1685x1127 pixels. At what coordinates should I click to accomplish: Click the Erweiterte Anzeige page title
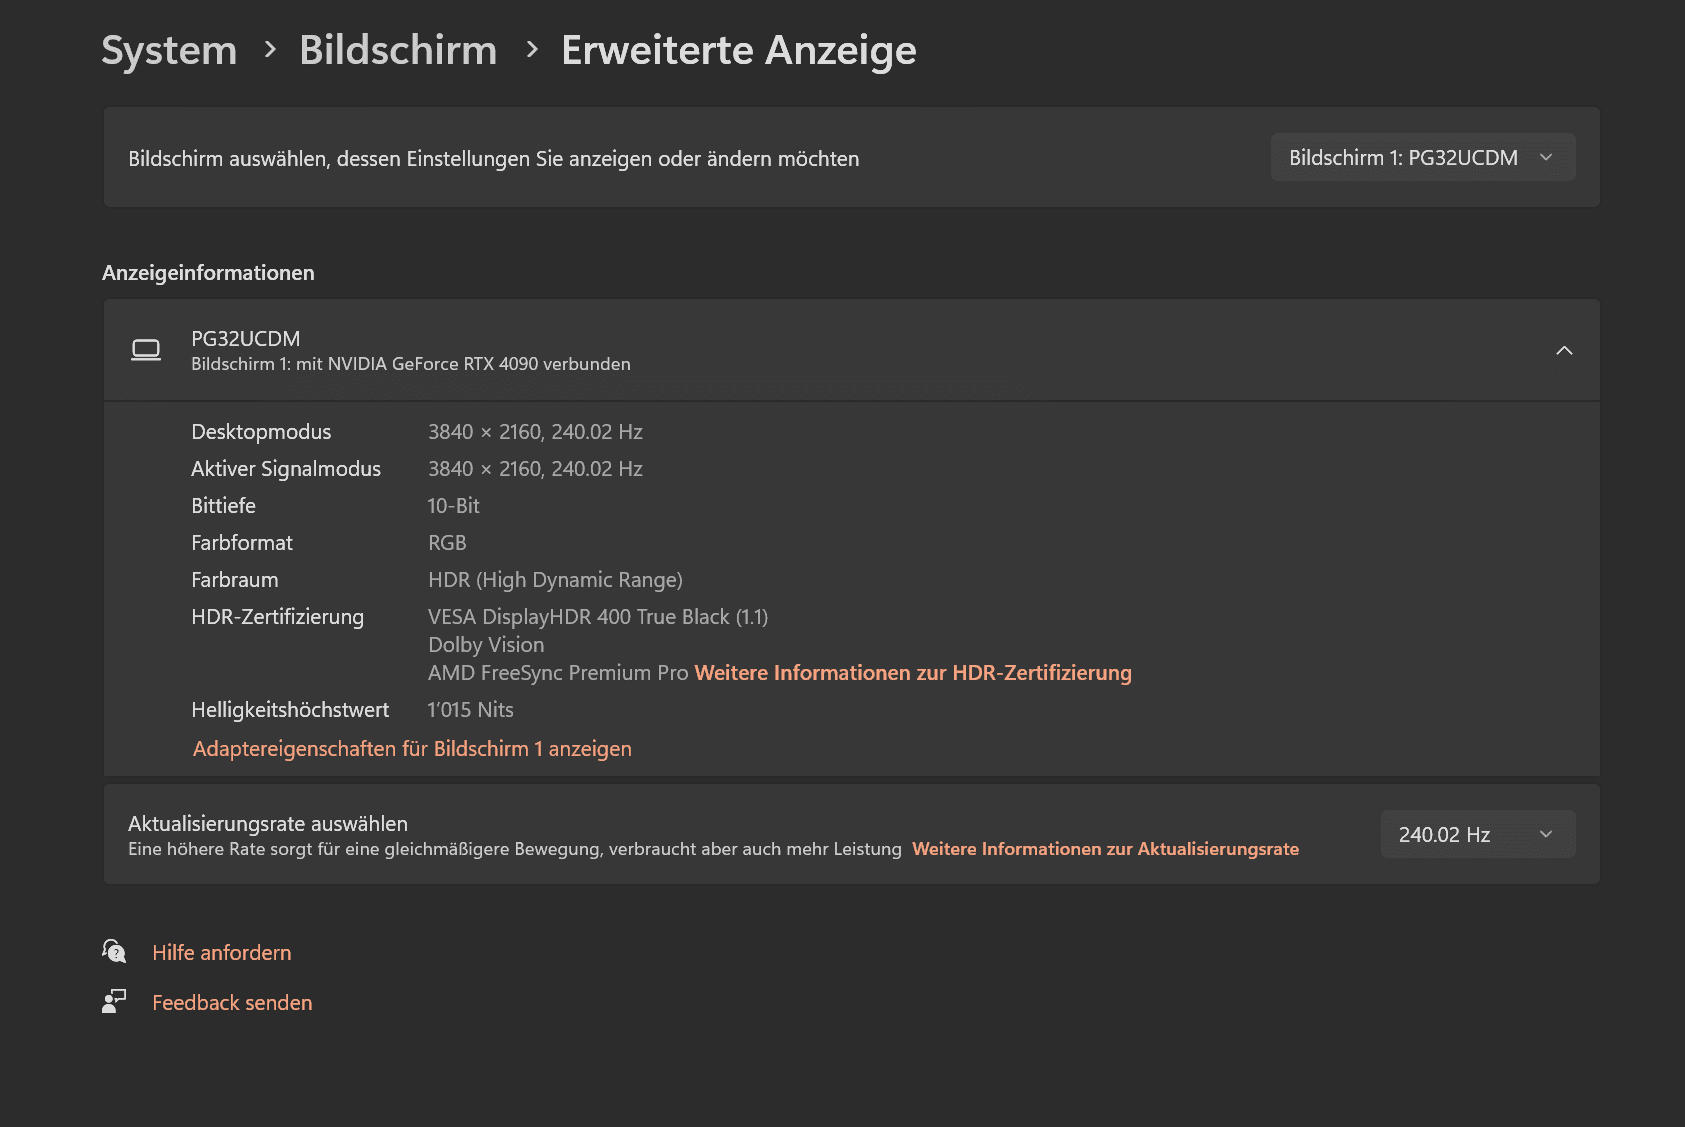tap(738, 50)
